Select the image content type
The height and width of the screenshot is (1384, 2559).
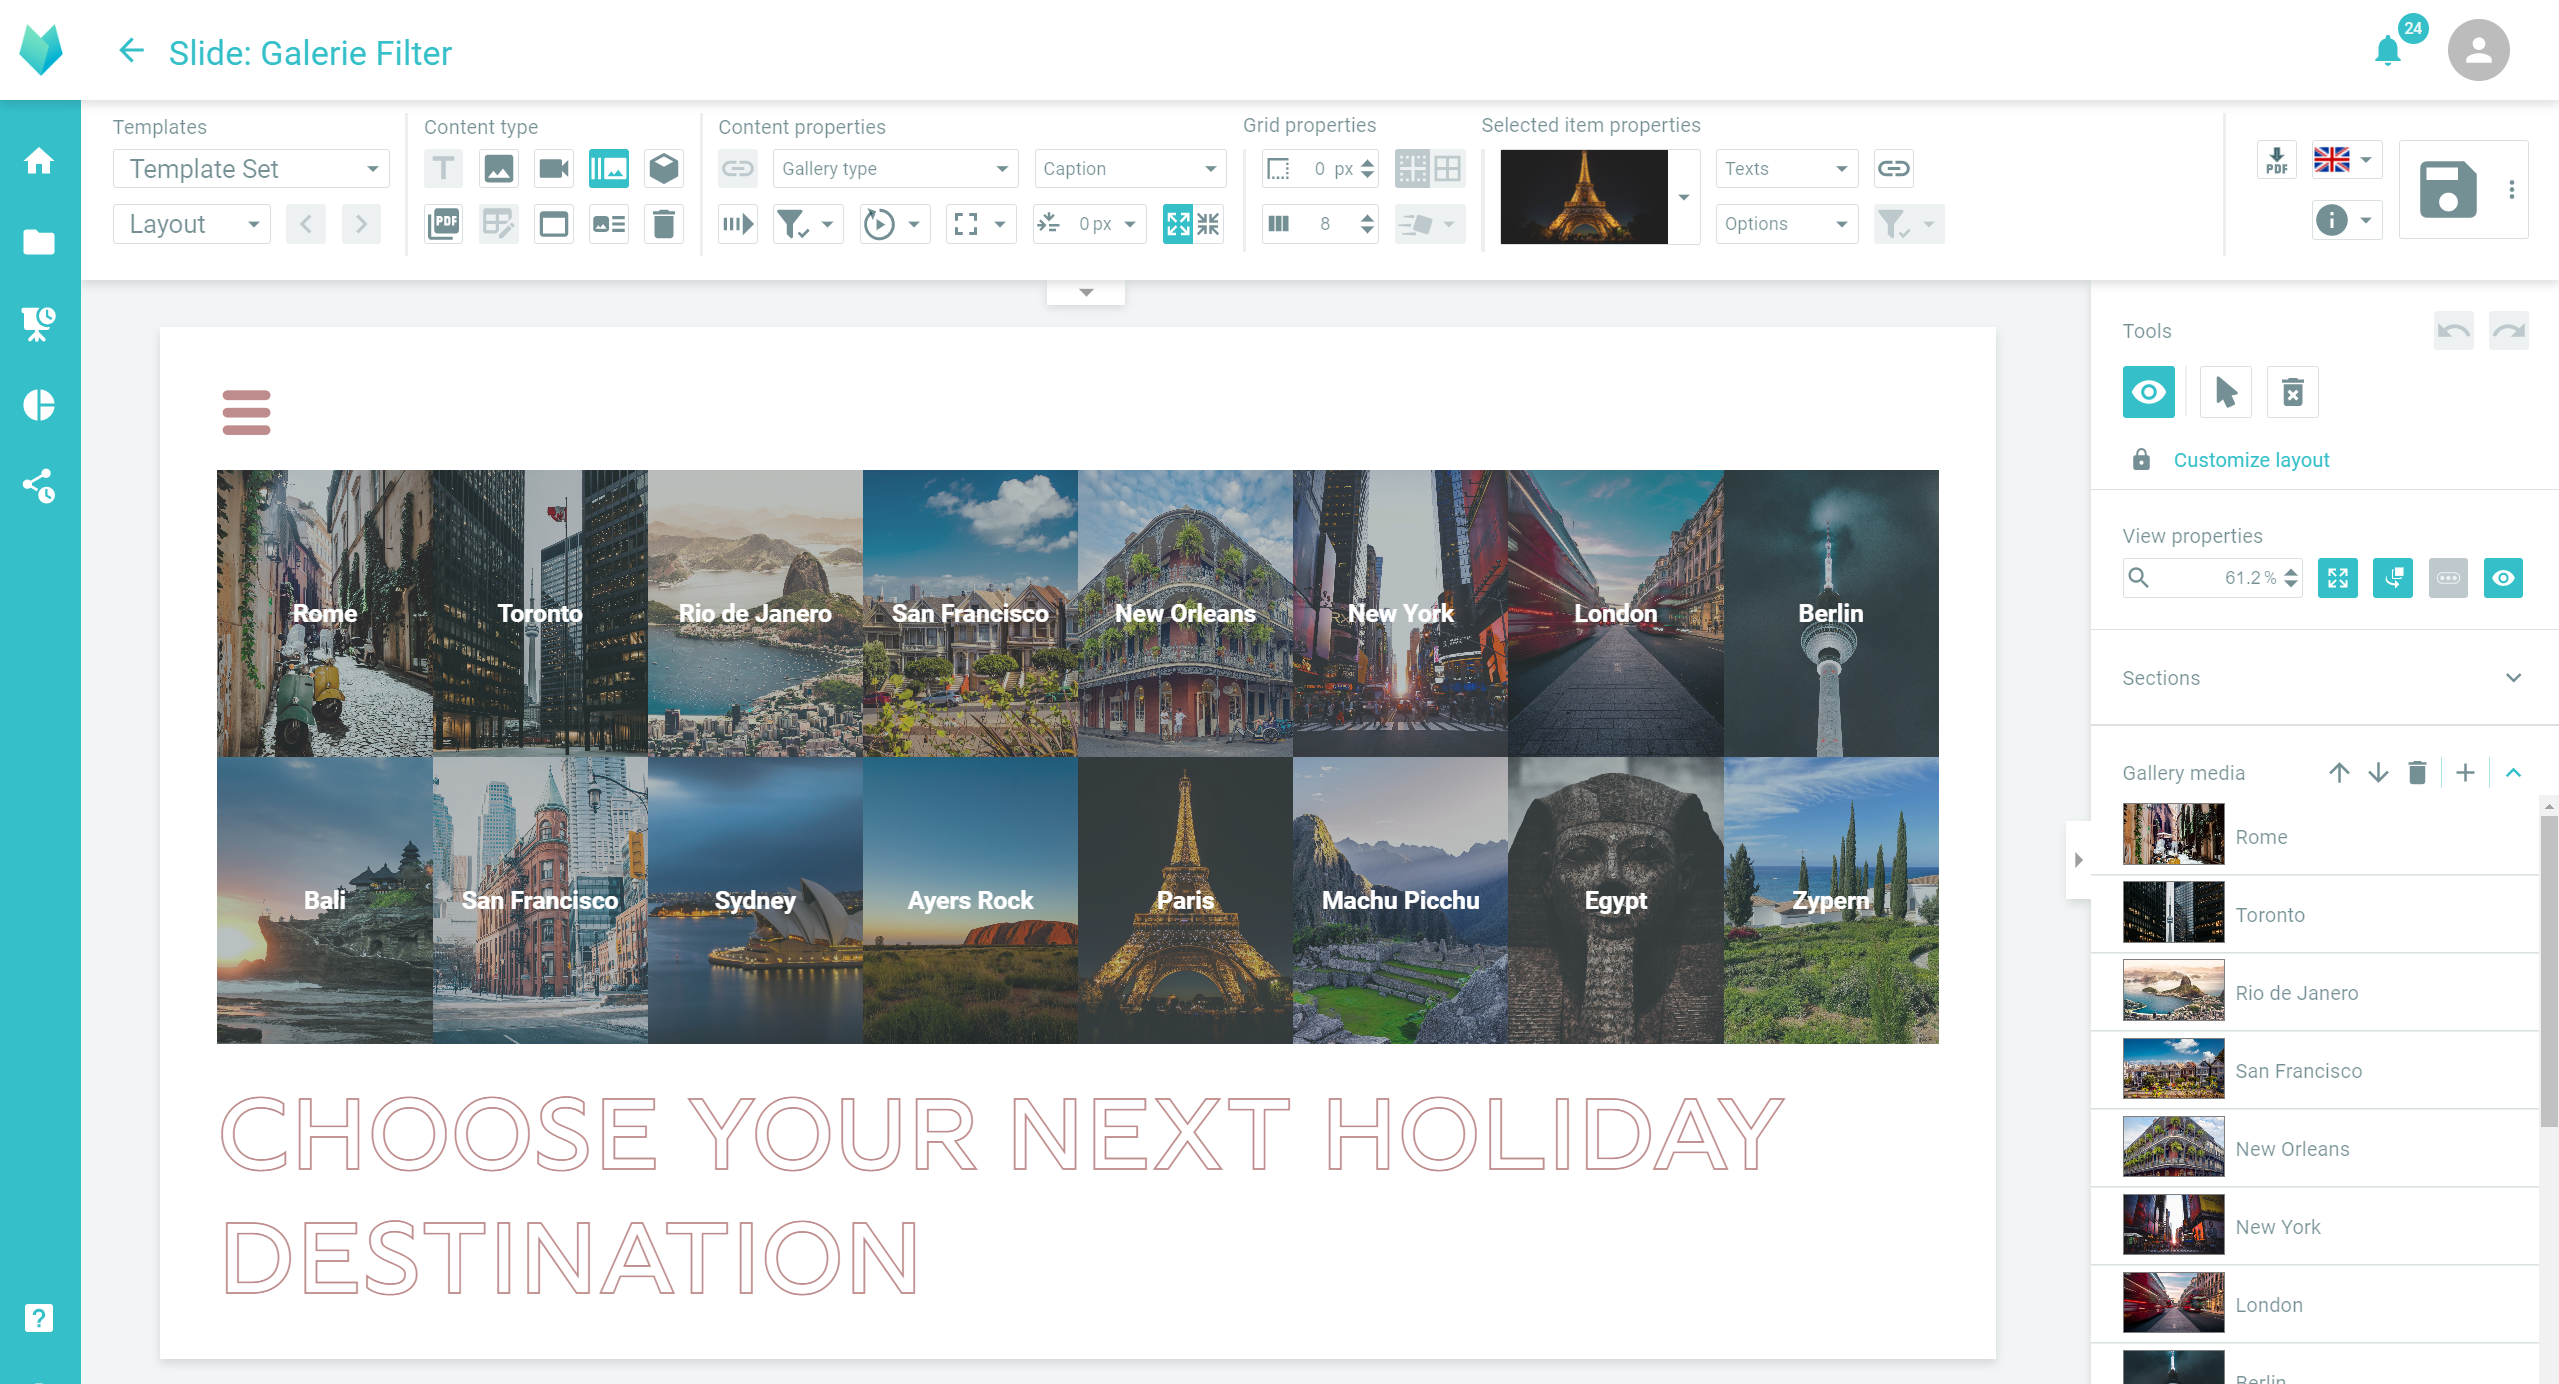[x=498, y=168]
